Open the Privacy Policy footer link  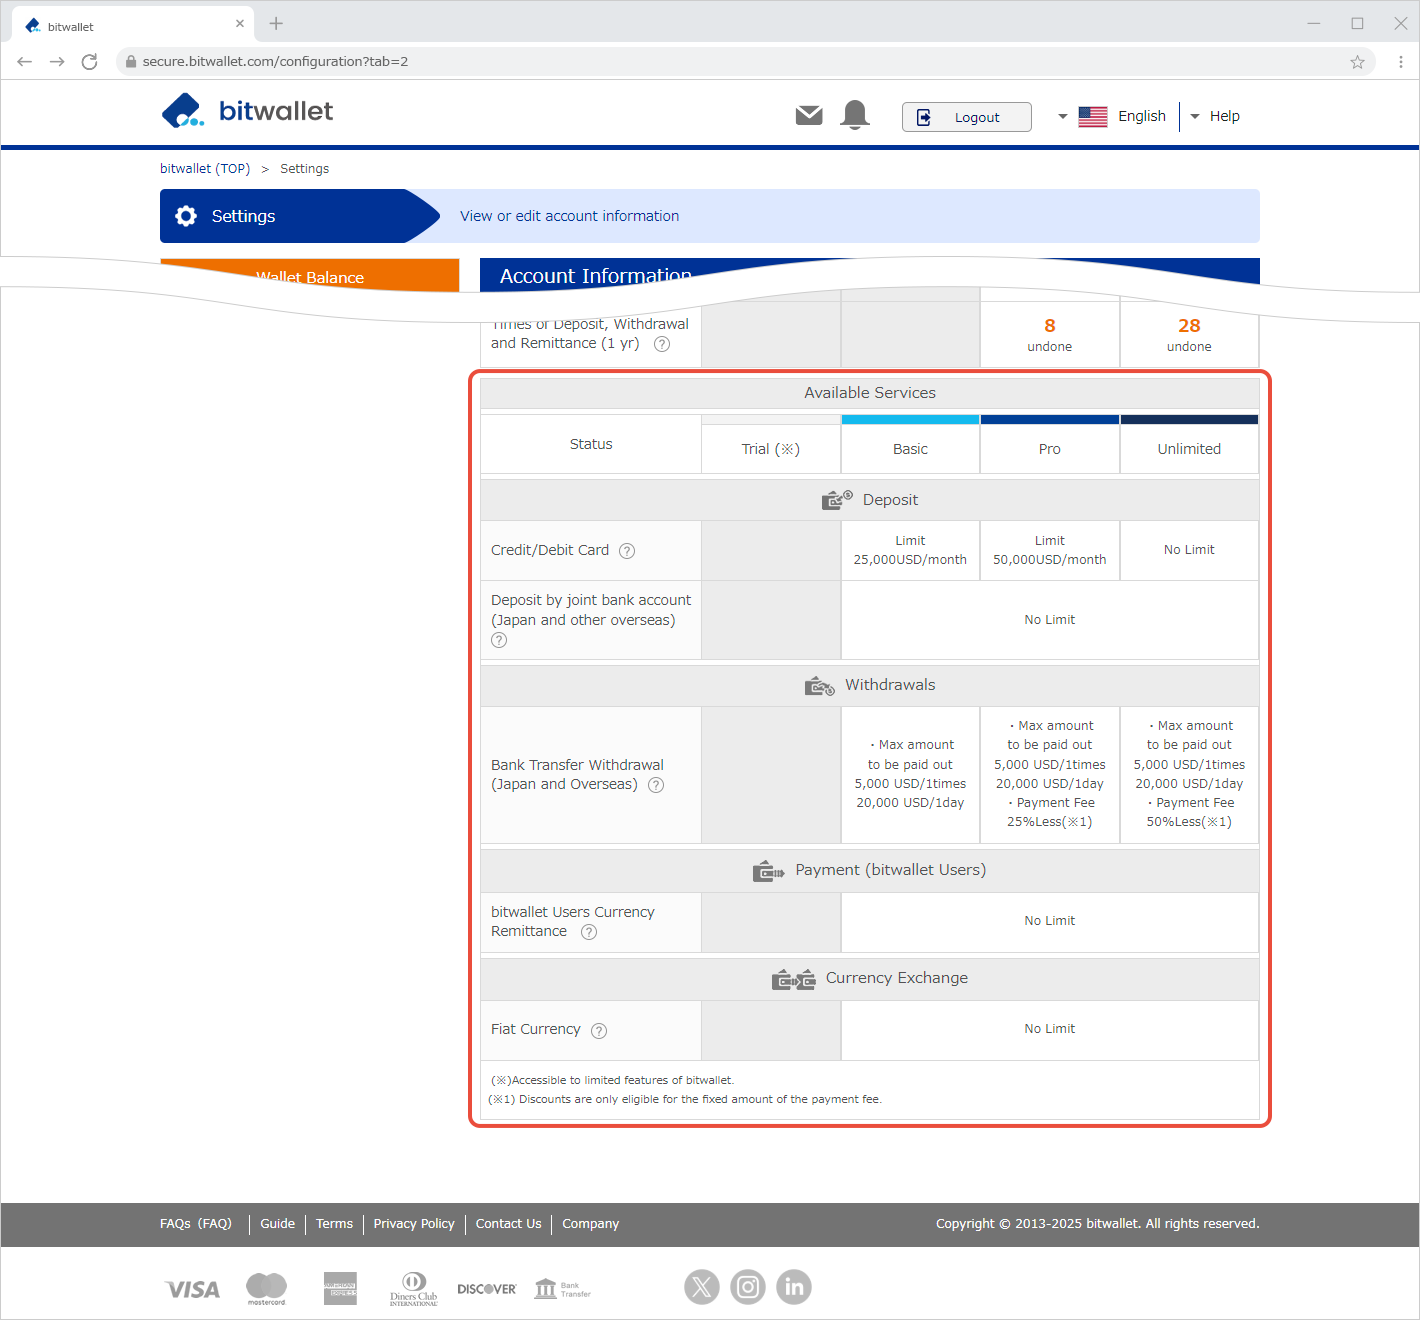click(414, 1224)
